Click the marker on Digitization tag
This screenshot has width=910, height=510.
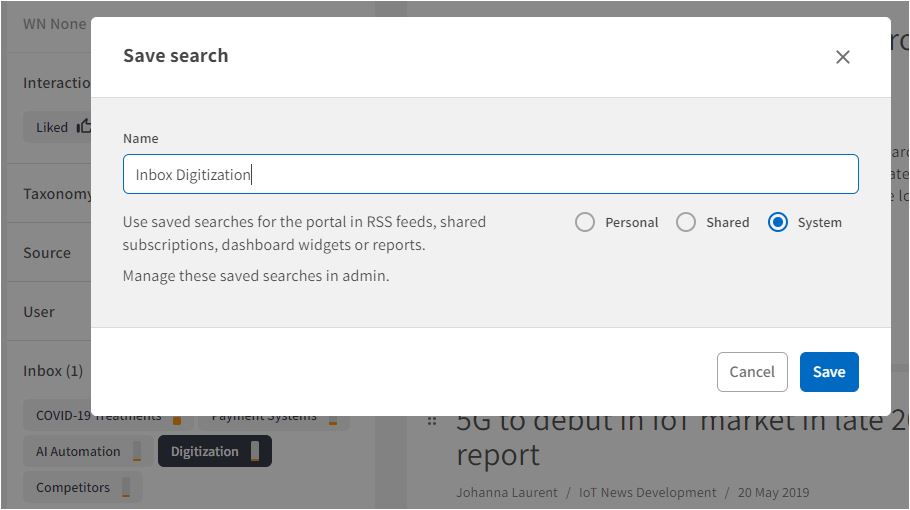[x=255, y=451]
